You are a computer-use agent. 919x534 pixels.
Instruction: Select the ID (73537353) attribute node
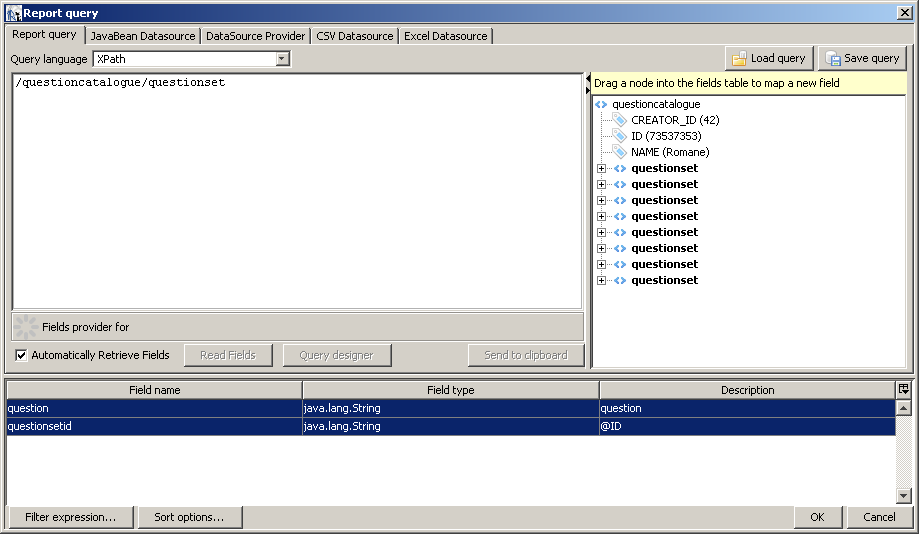[x=666, y=136]
